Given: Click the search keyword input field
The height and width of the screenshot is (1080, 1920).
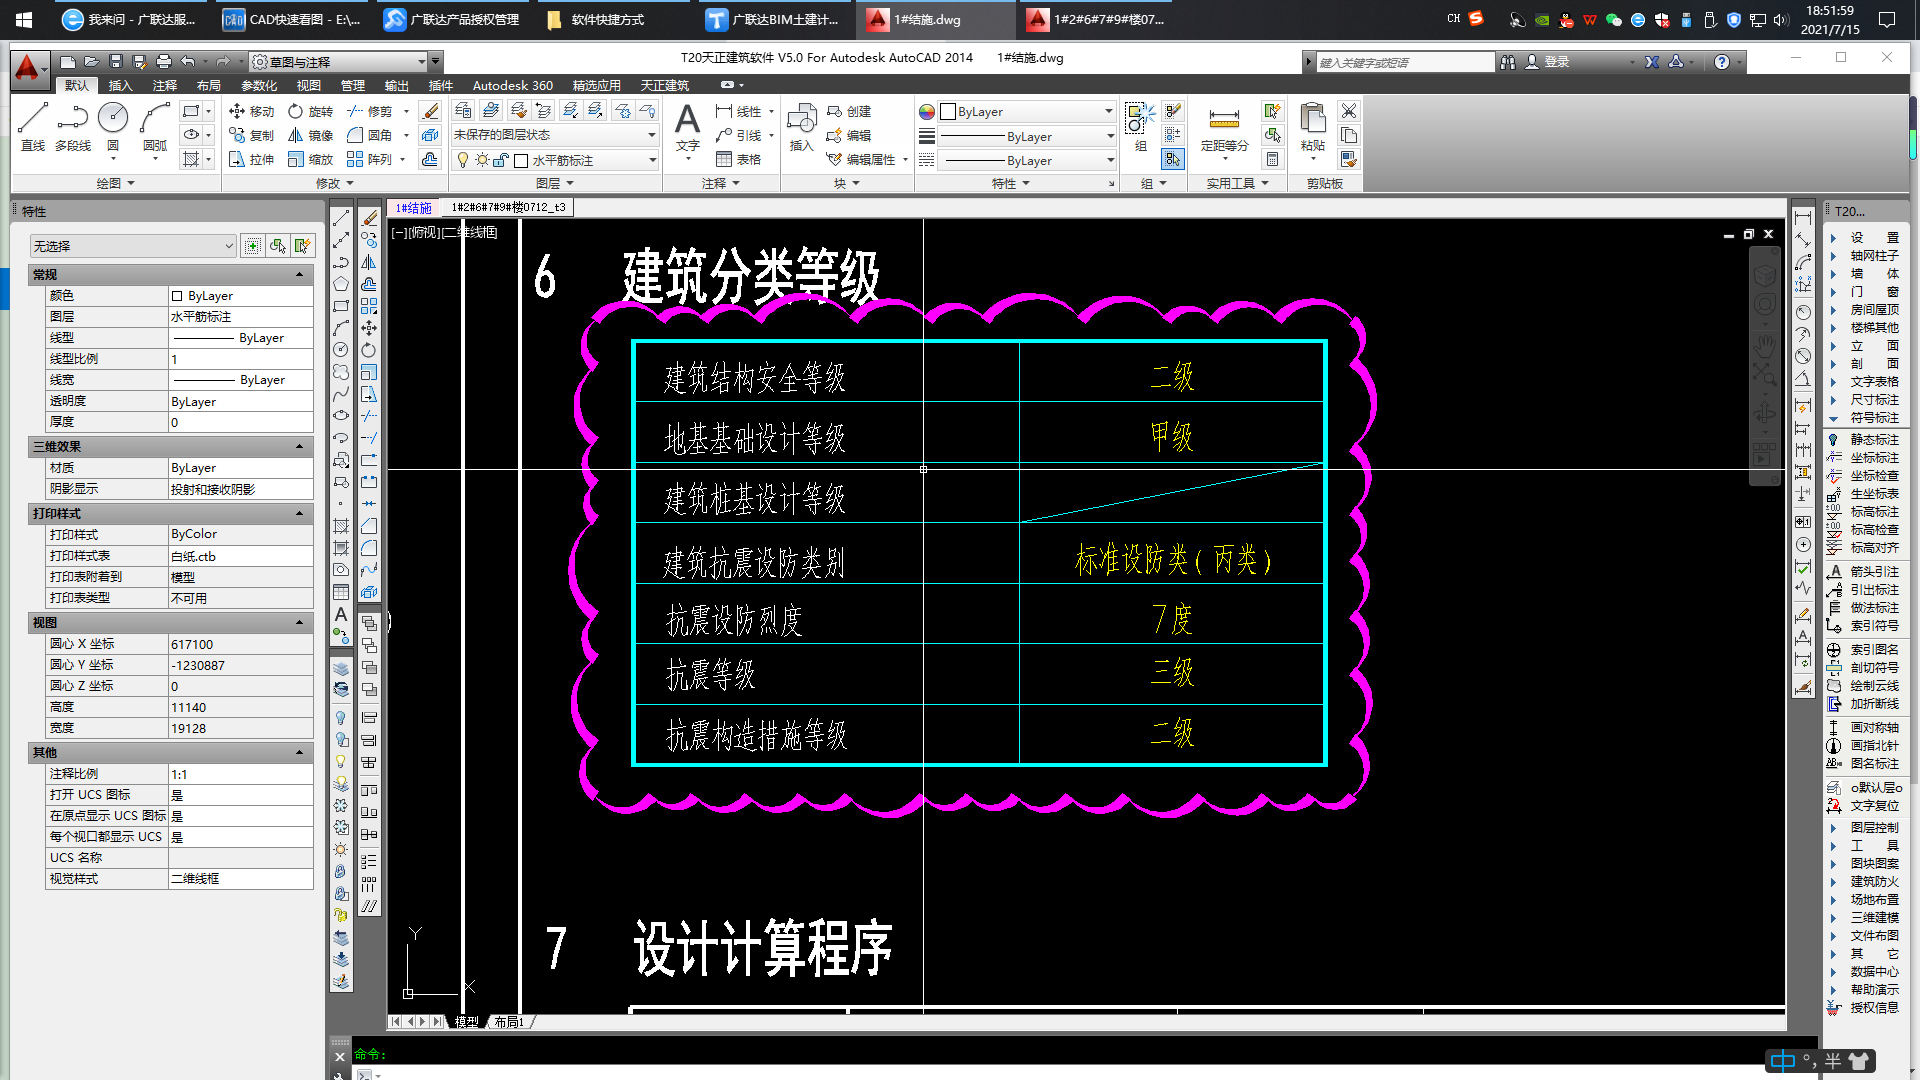Looking at the screenshot, I should 1404,62.
